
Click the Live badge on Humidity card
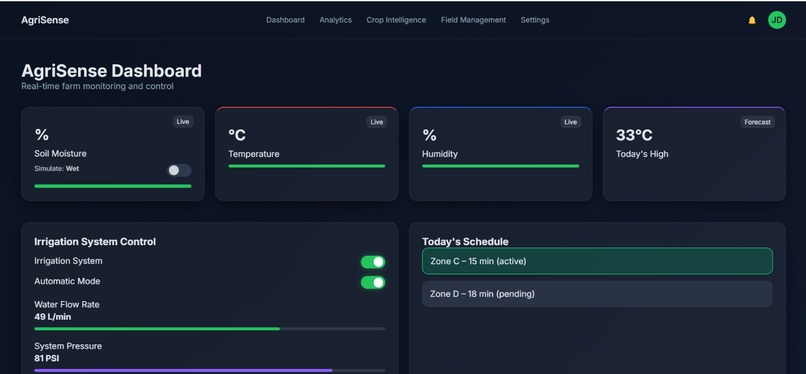(x=571, y=122)
